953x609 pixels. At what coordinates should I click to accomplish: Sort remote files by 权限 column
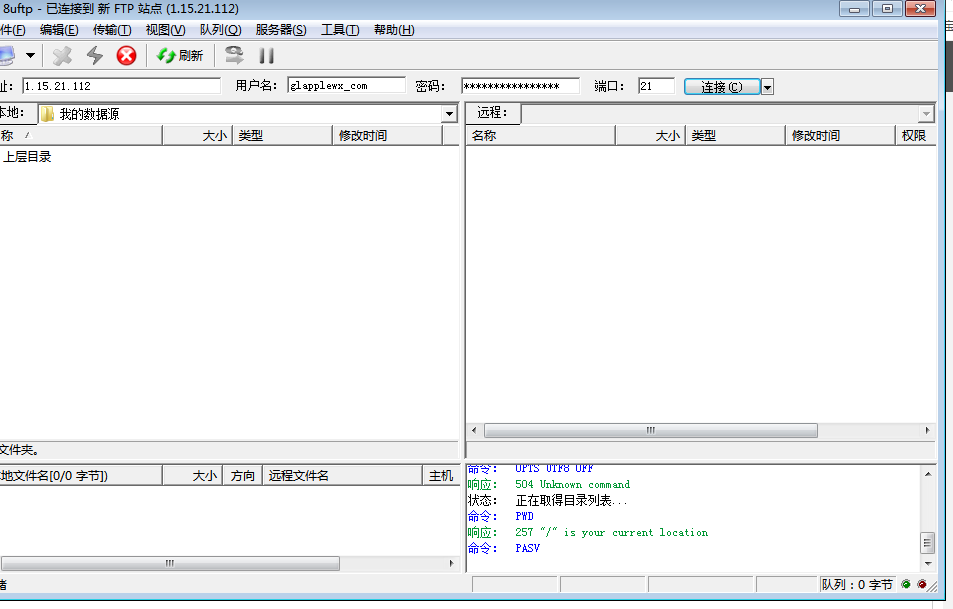tap(915, 136)
